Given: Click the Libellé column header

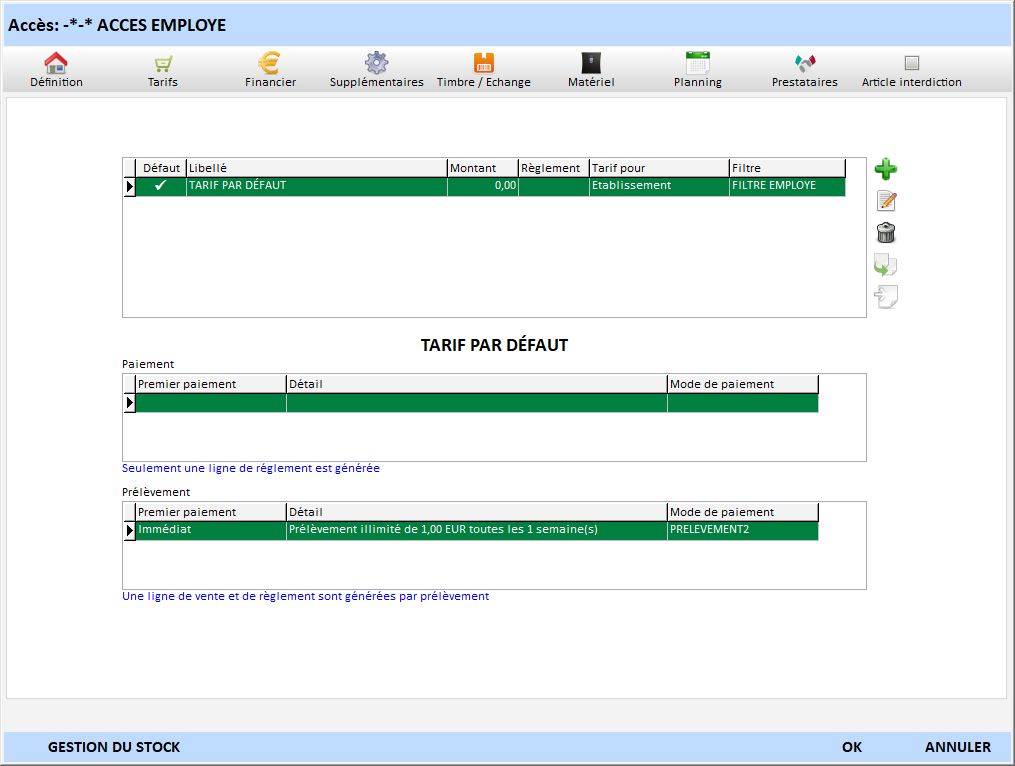Looking at the screenshot, I should point(316,168).
